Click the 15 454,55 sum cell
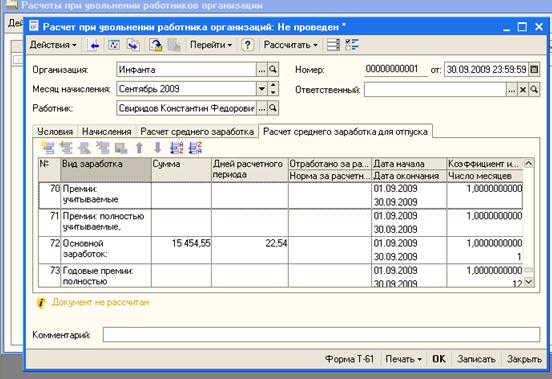The image size is (552, 379). tap(181, 250)
